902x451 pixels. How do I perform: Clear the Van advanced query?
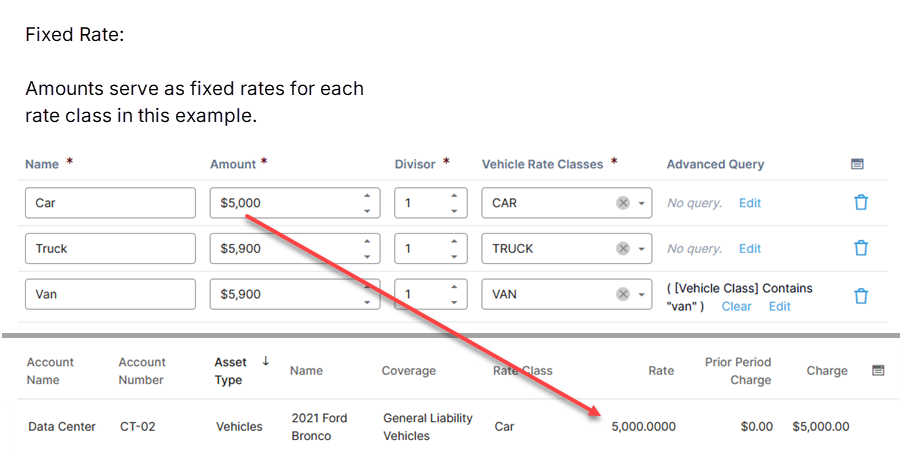(736, 306)
